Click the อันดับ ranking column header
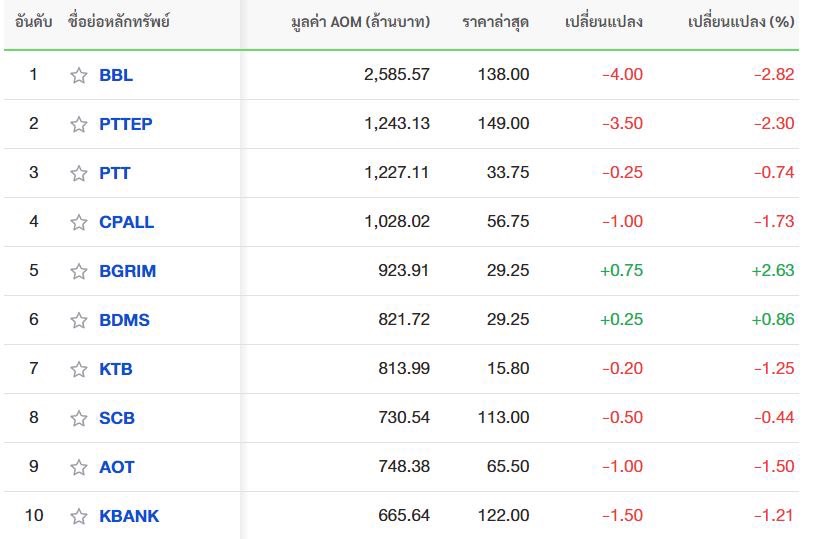 33,21
